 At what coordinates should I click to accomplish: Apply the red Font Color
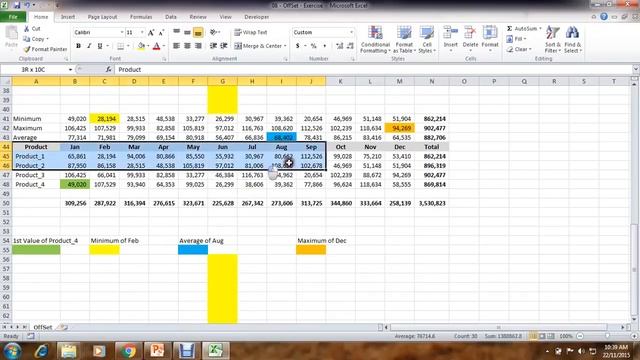(x=156, y=46)
